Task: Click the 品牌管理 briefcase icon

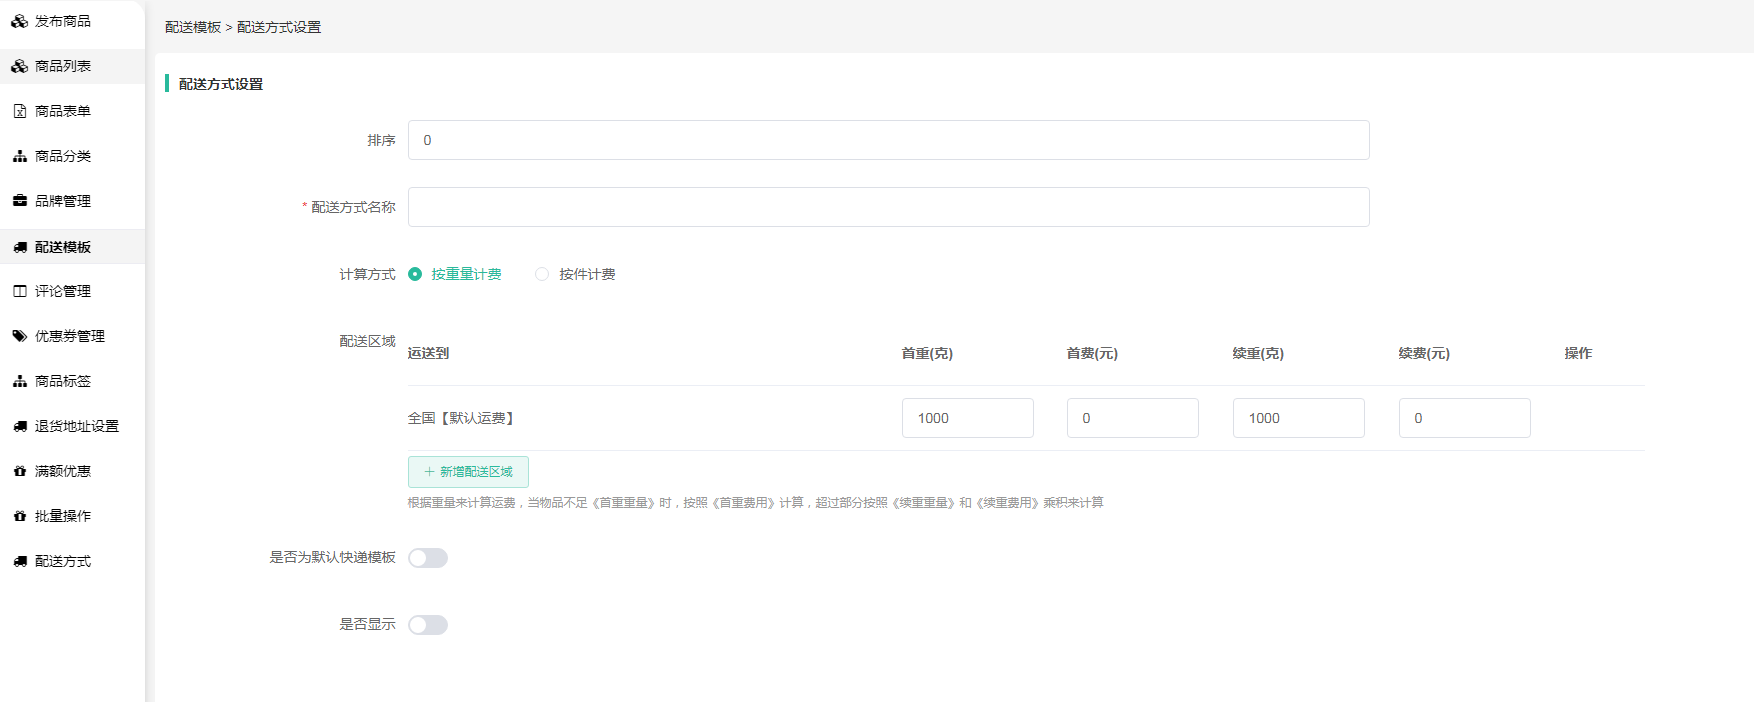Action: 19,201
